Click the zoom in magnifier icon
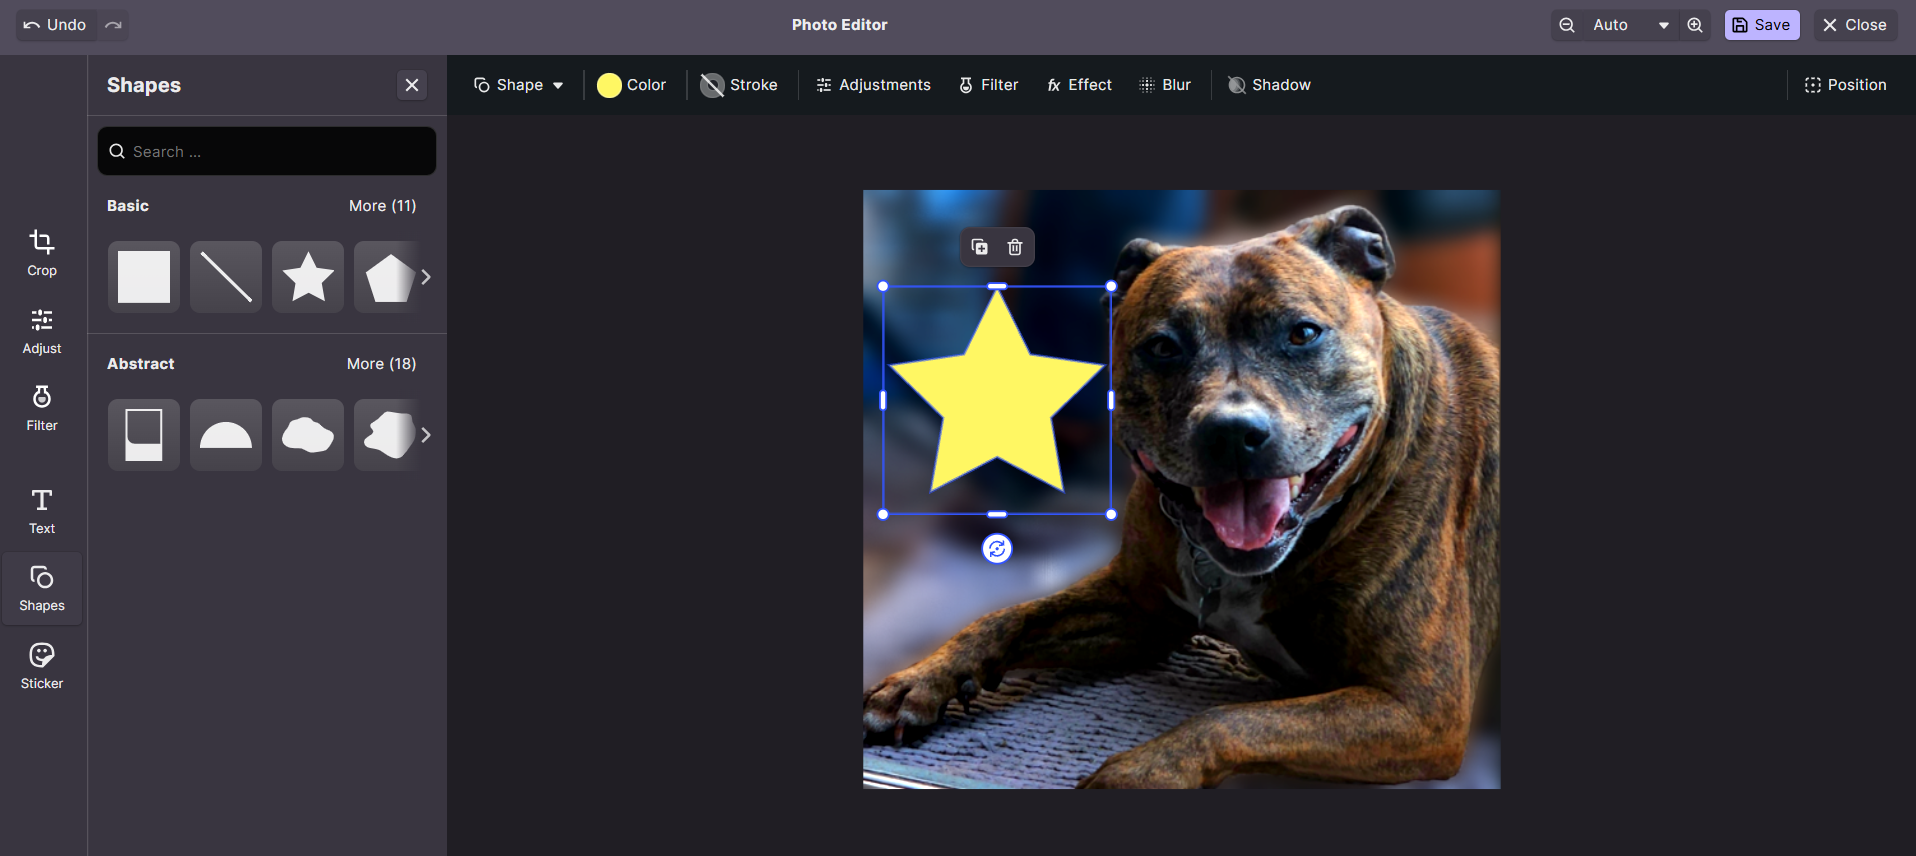This screenshot has height=856, width=1916. point(1695,25)
